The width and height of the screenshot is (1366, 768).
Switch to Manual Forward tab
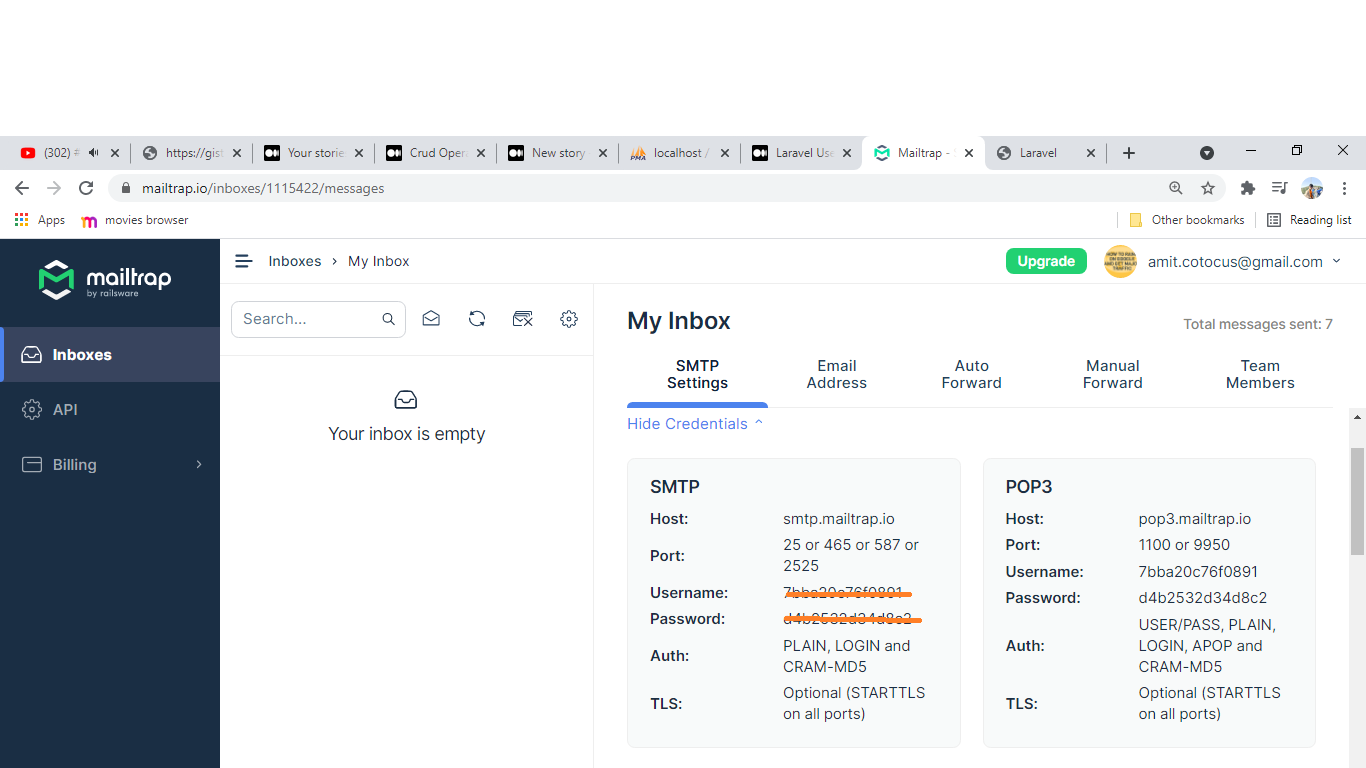1112,375
